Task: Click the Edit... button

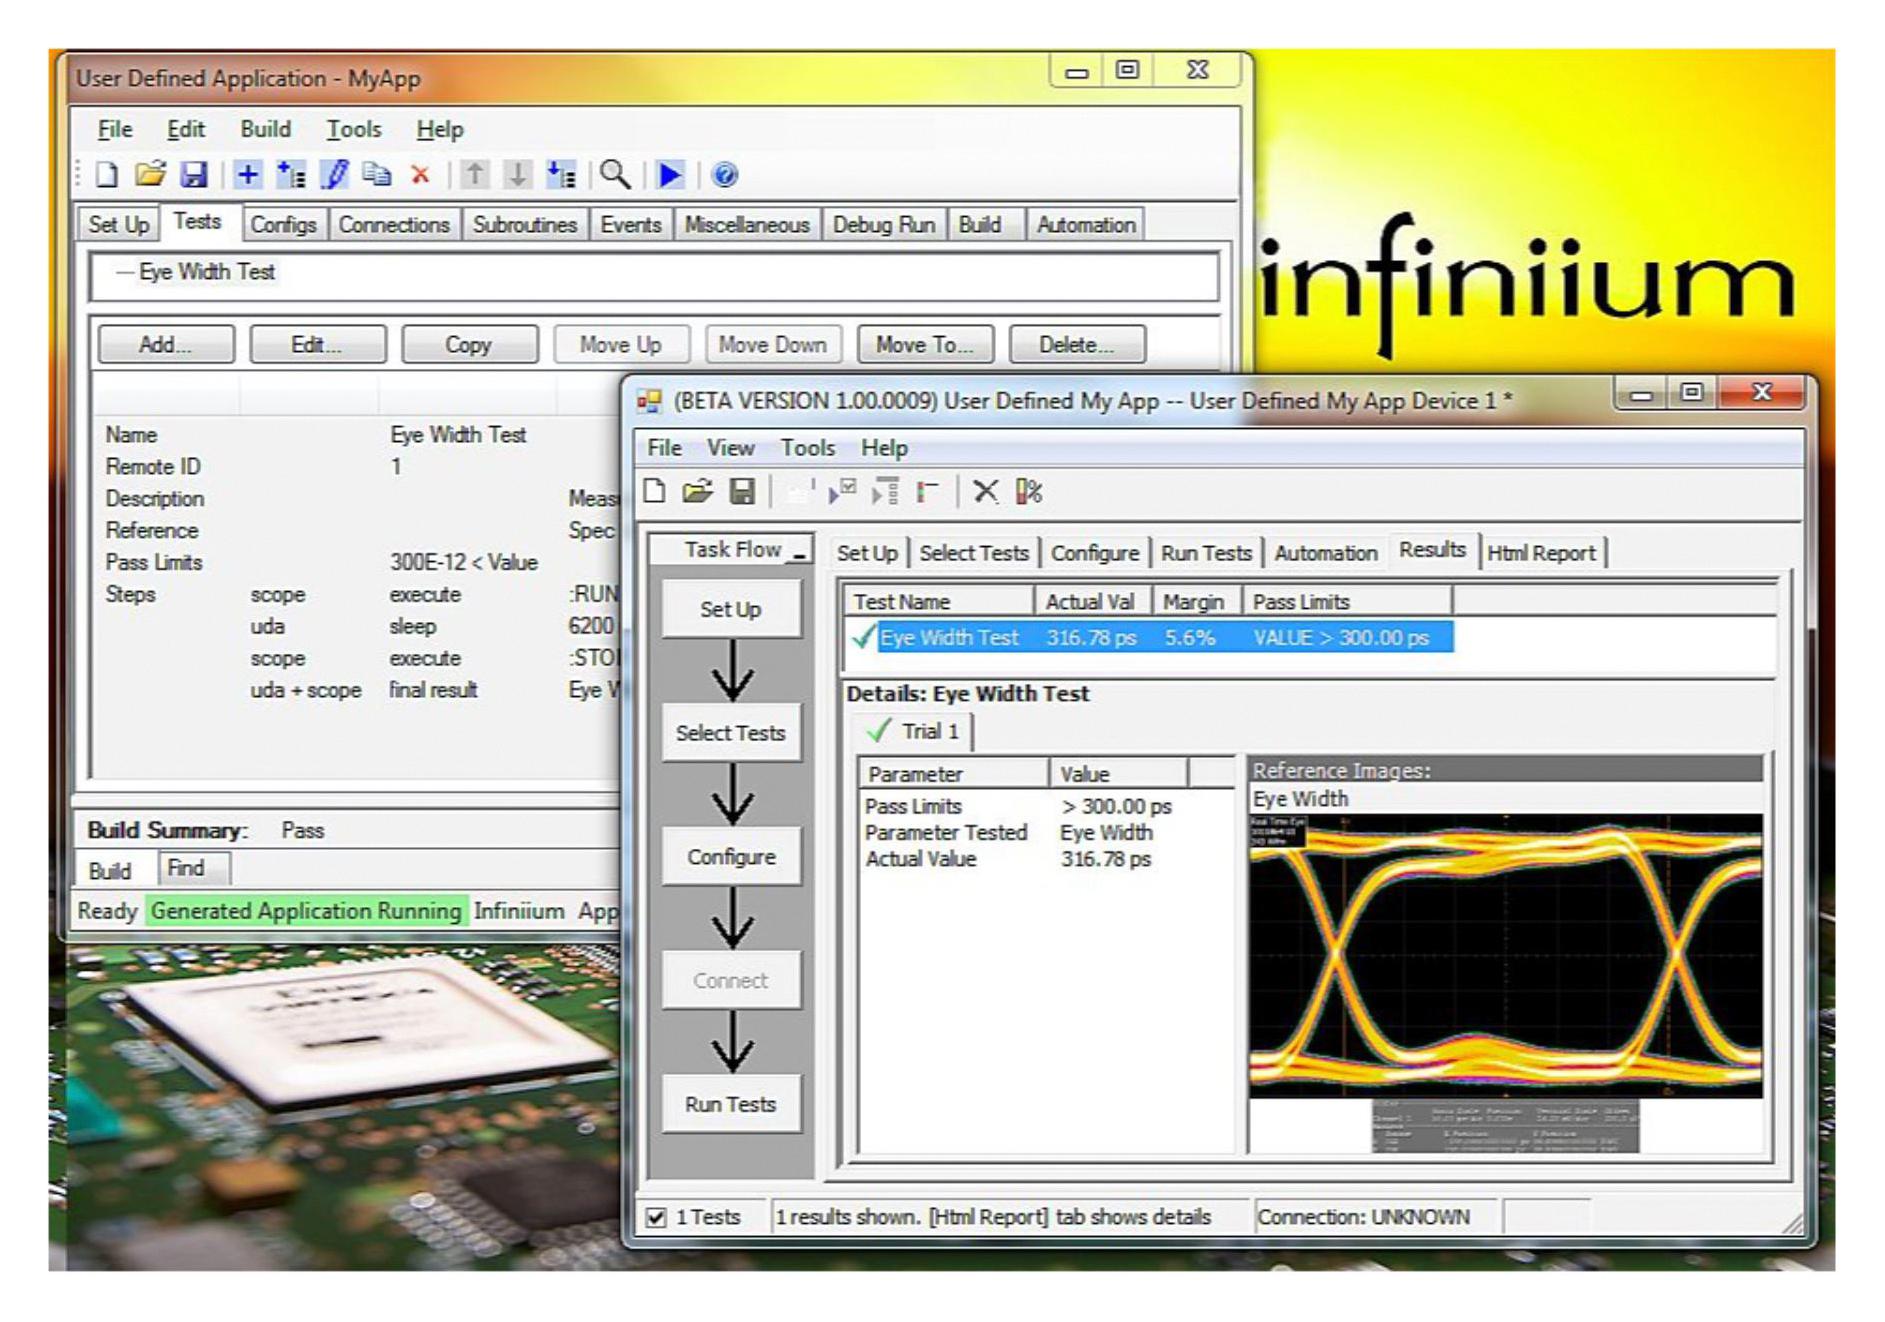Action: [x=317, y=344]
